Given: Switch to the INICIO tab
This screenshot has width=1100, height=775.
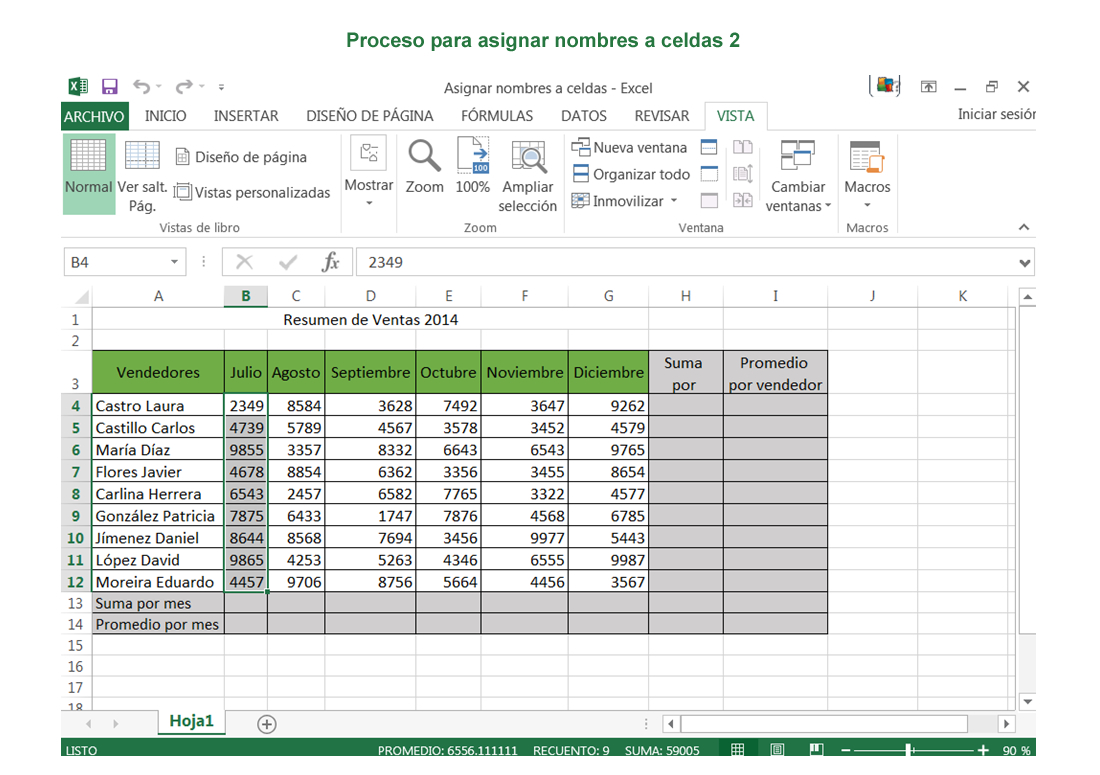Looking at the screenshot, I should 166,116.
